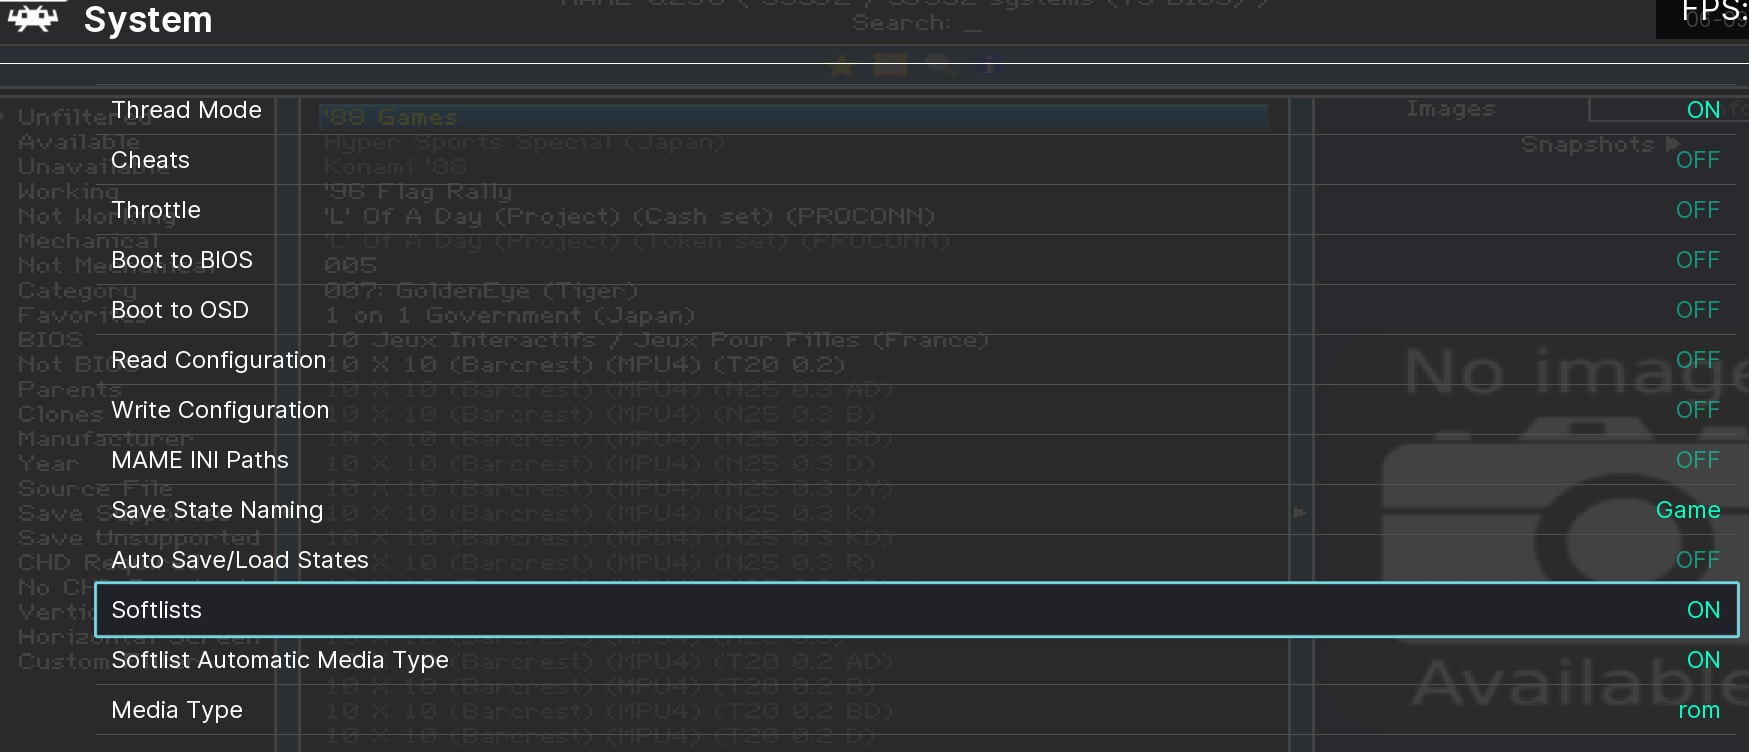Click the dimmed MAME info icon

(x=989, y=66)
